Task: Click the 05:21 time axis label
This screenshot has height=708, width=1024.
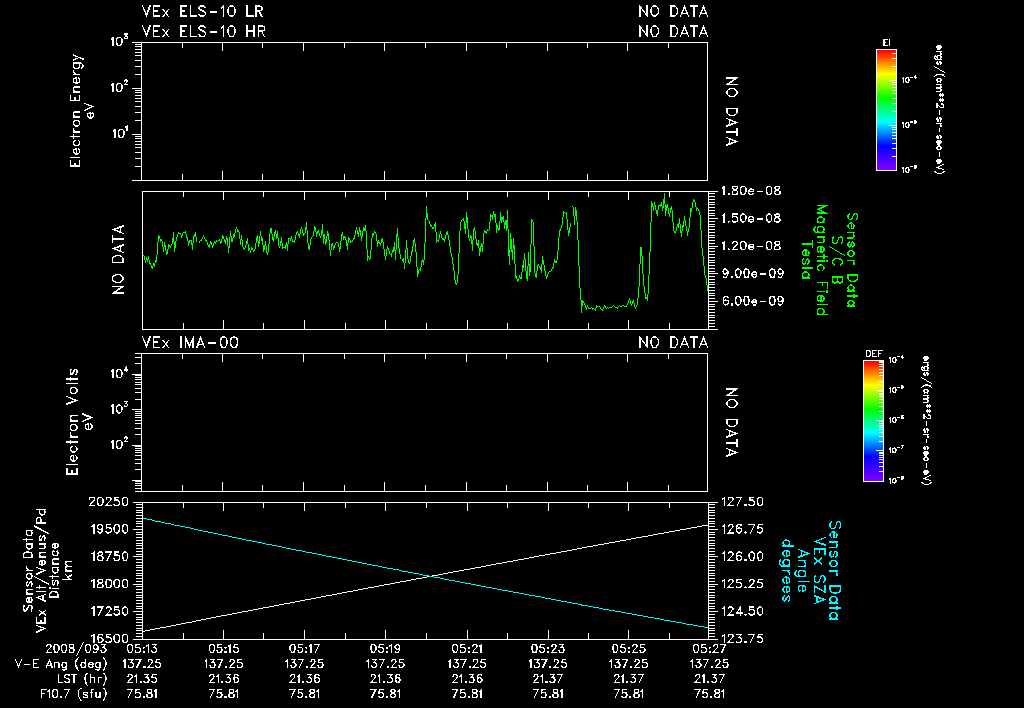Action: pos(467,649)
